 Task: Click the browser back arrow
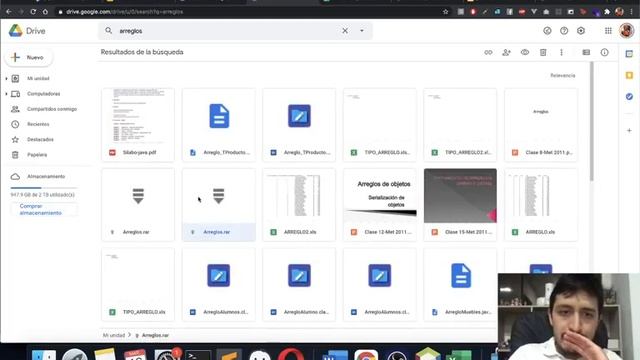9,12
